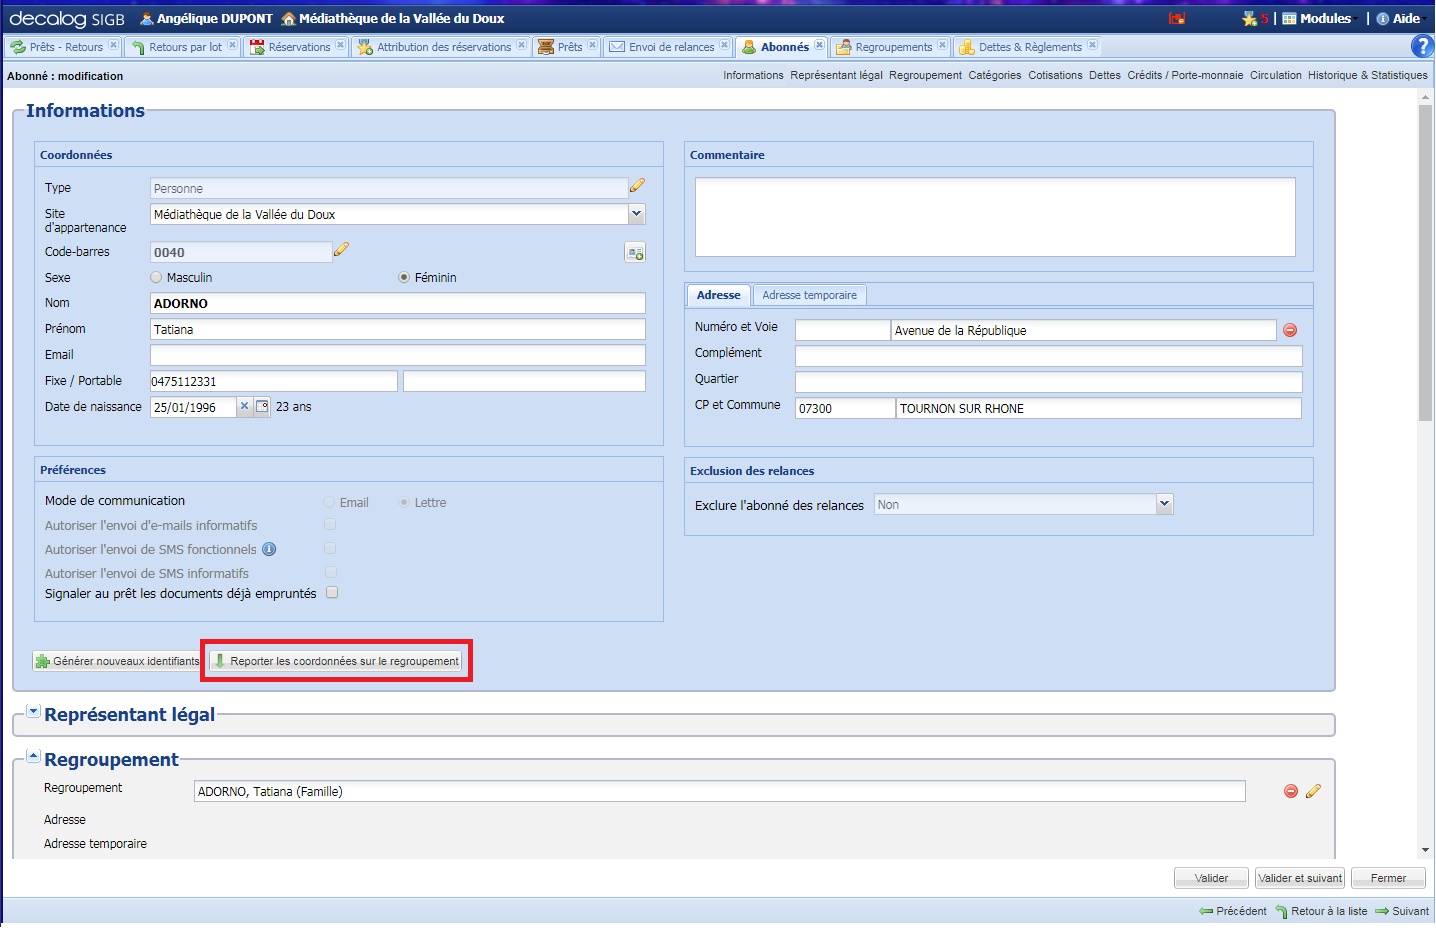Switch to the Adresse temporaire tab
Image resolution: width=1436 pixels, height=932 pixels.
(x=809, y=295)
